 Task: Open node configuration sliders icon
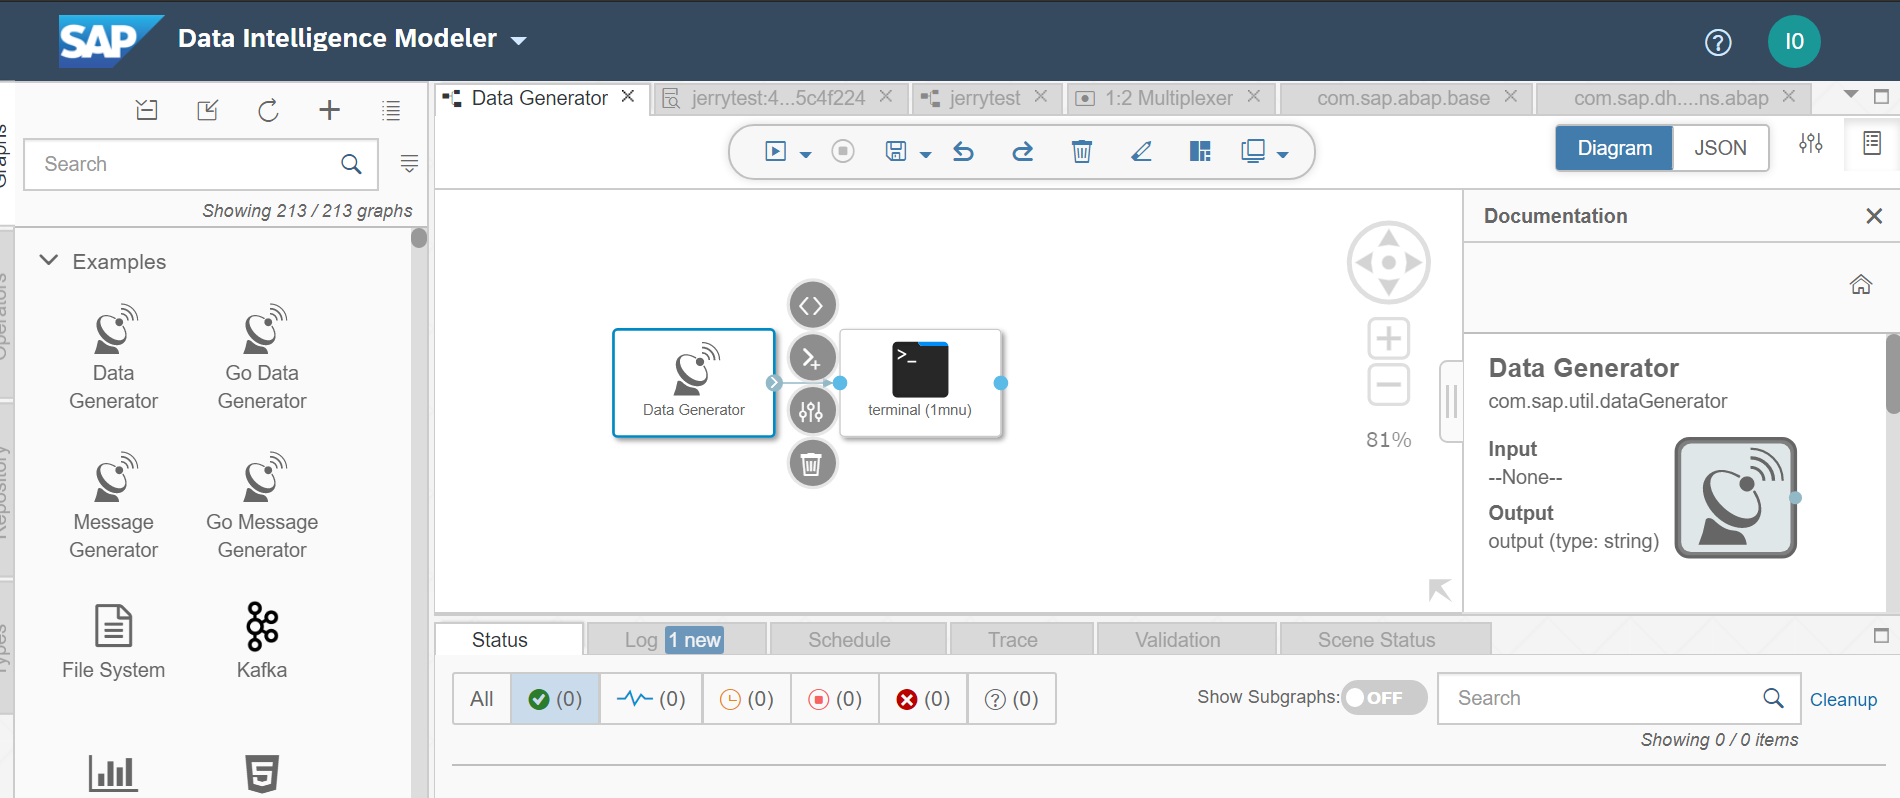pos(812,411)
